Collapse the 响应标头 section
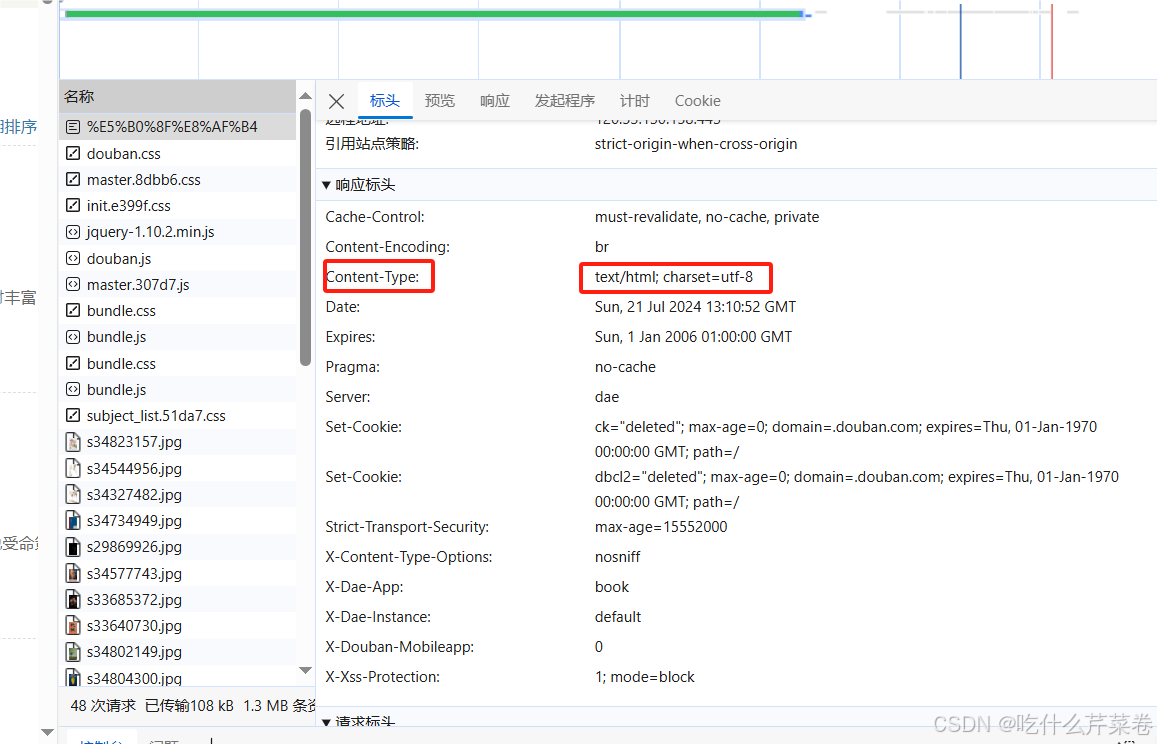 (x=326, y=185)
